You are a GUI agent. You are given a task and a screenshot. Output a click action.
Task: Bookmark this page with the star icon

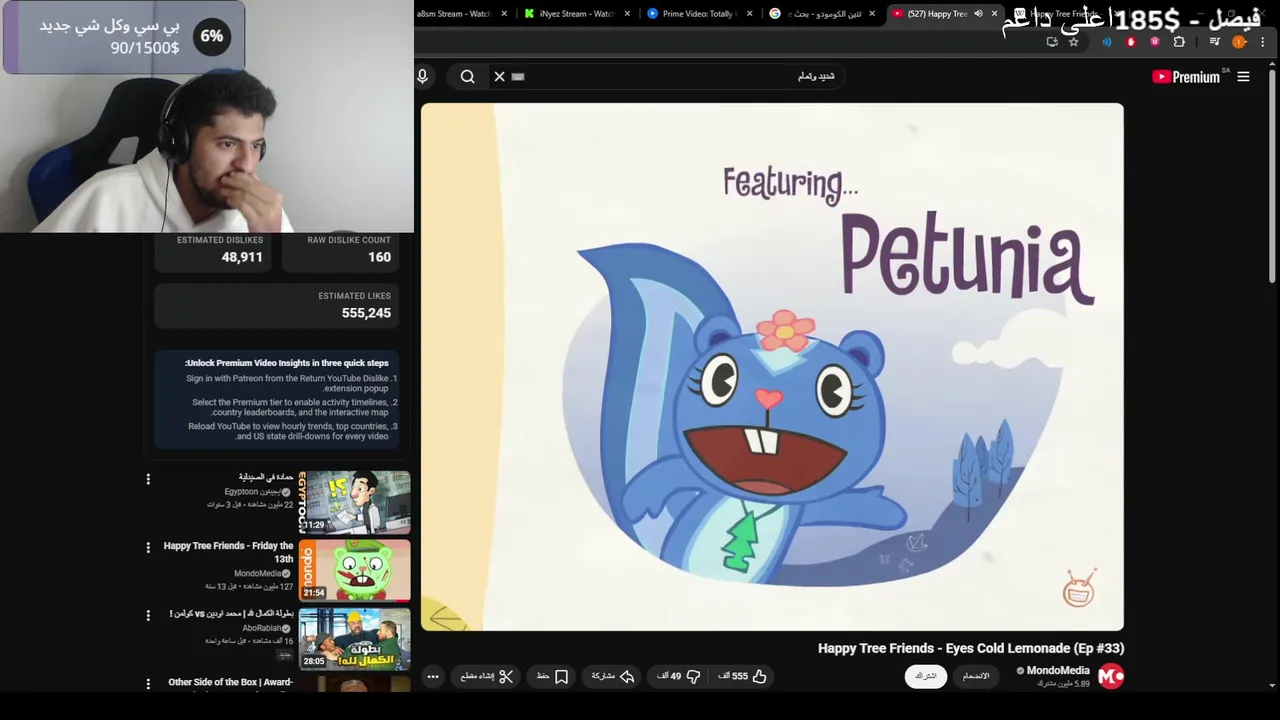[x=1073, y=42]
